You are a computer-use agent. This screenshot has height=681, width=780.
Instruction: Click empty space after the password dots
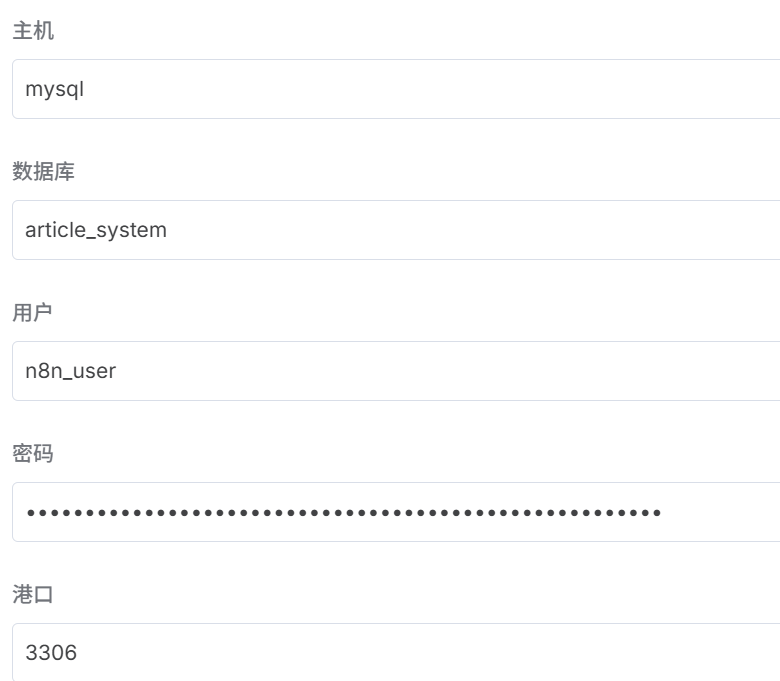click(720, 512)
